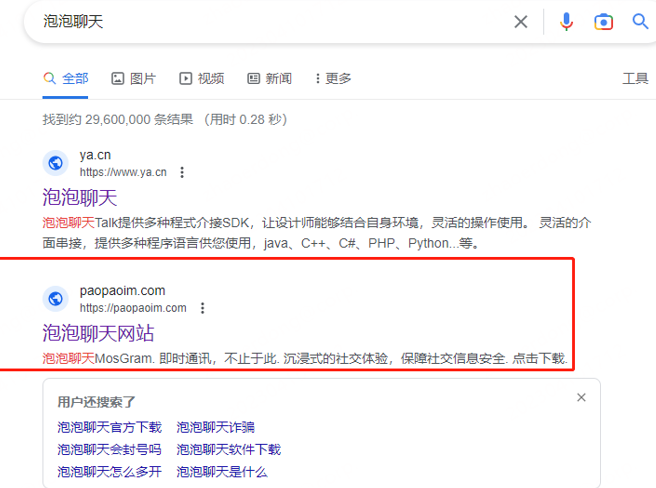Click the paopaoim.com site name text
656x488 pixels.
[122, 290]
